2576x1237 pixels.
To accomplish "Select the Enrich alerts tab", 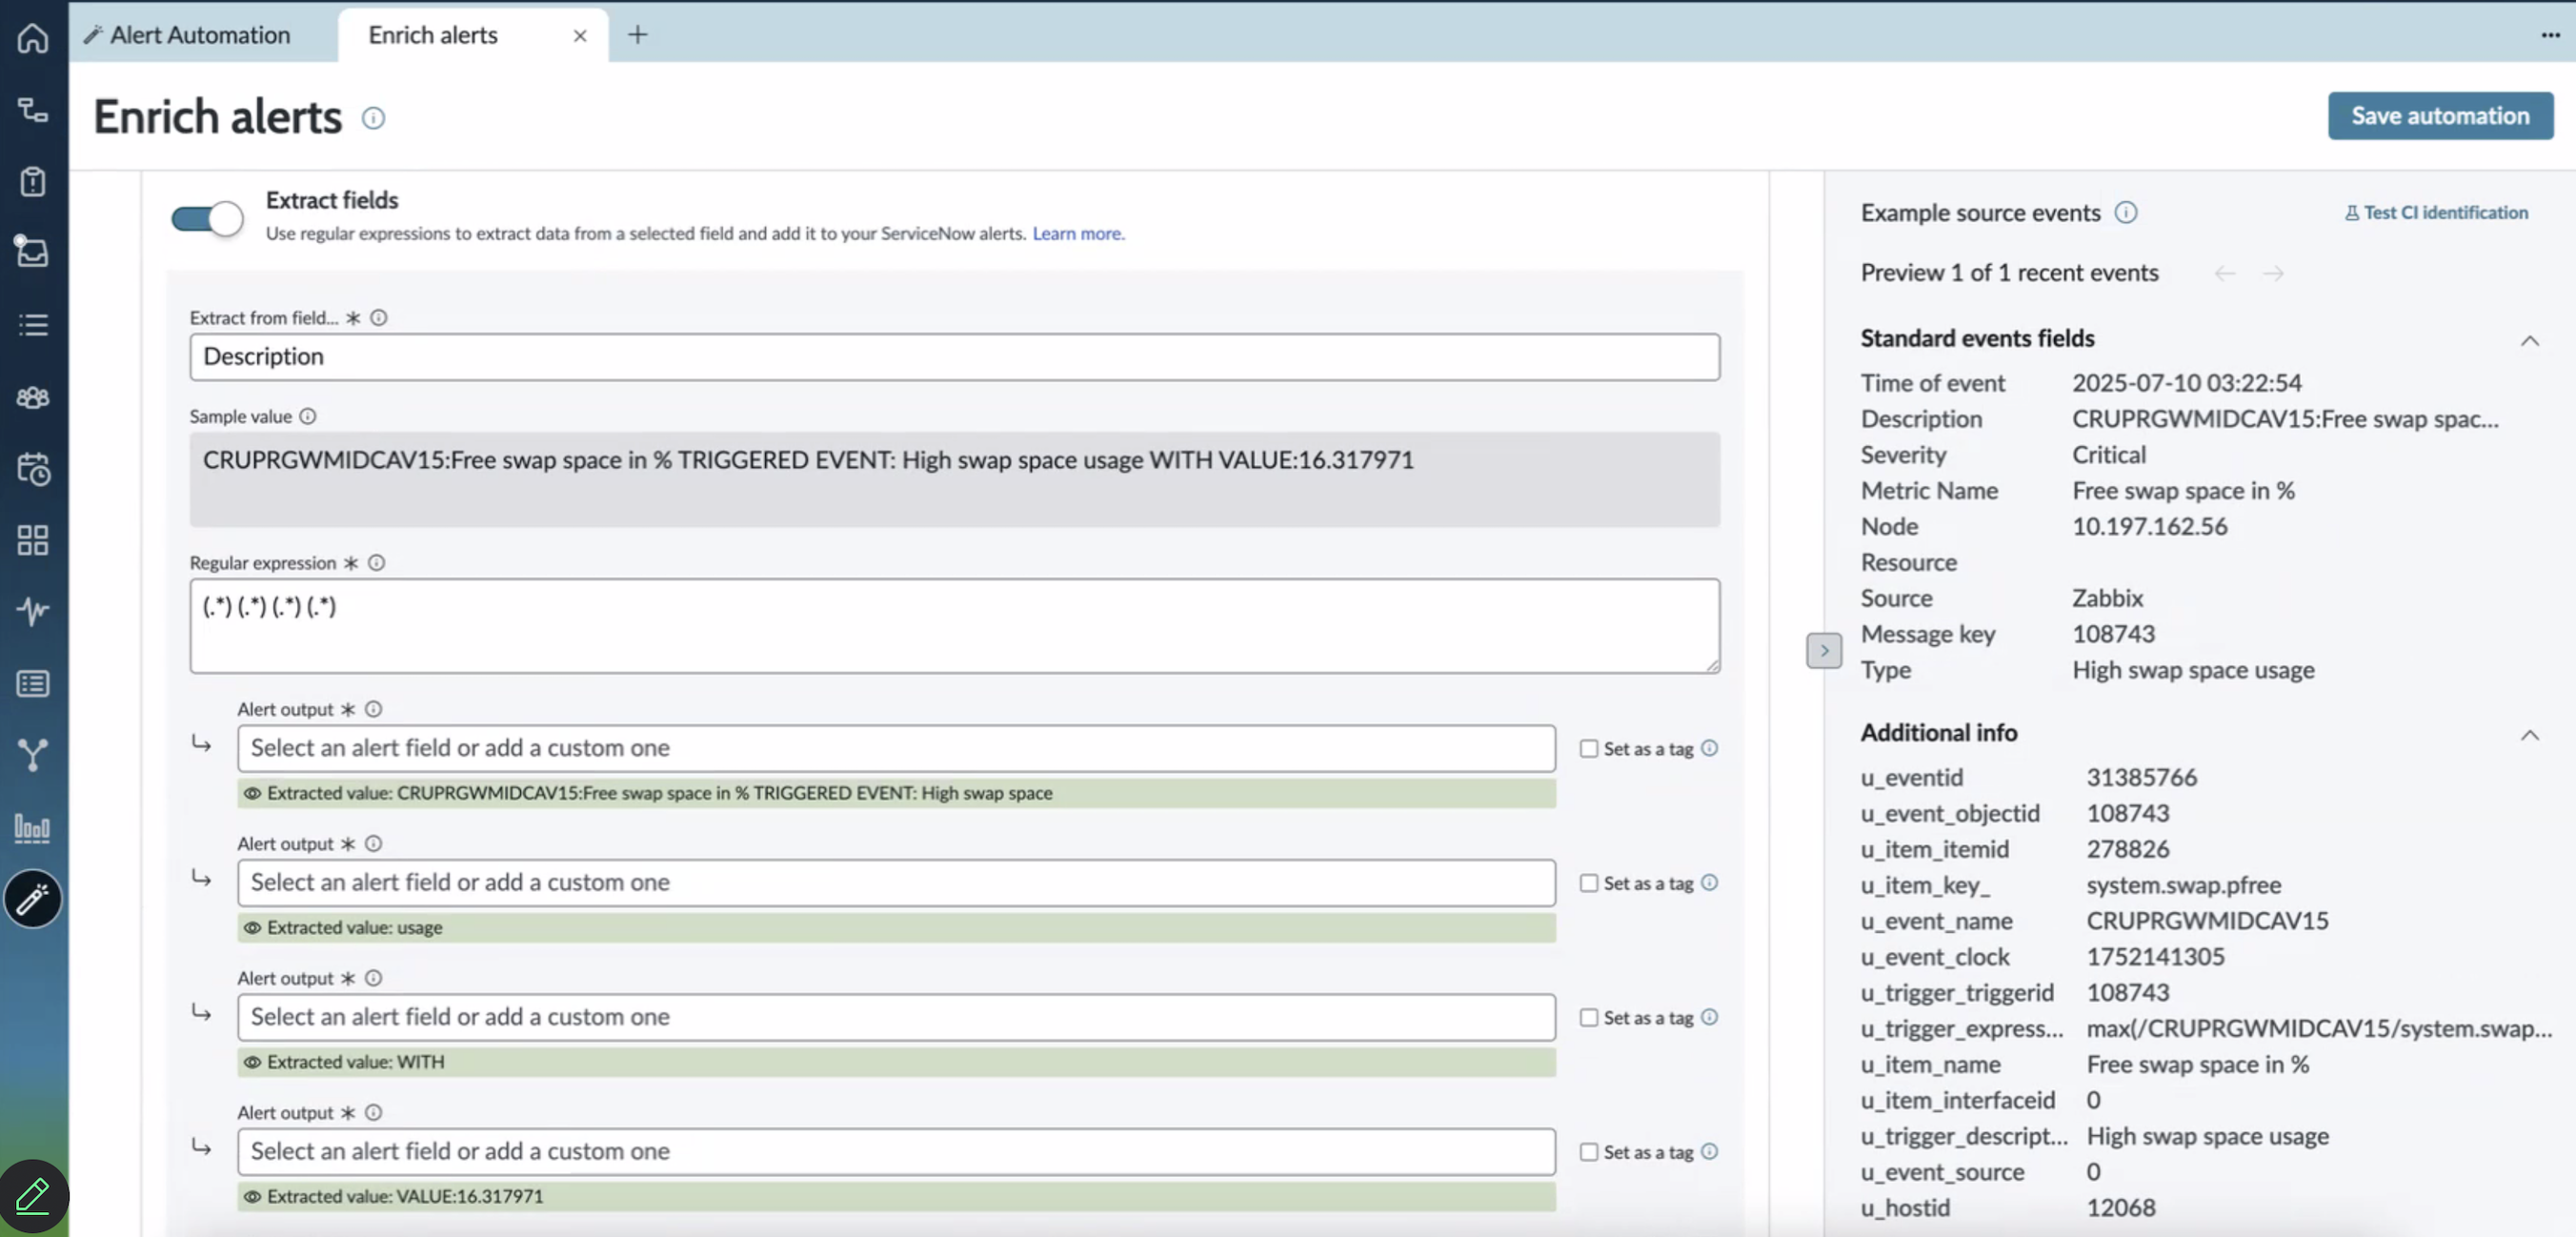I will coord(433,35).
